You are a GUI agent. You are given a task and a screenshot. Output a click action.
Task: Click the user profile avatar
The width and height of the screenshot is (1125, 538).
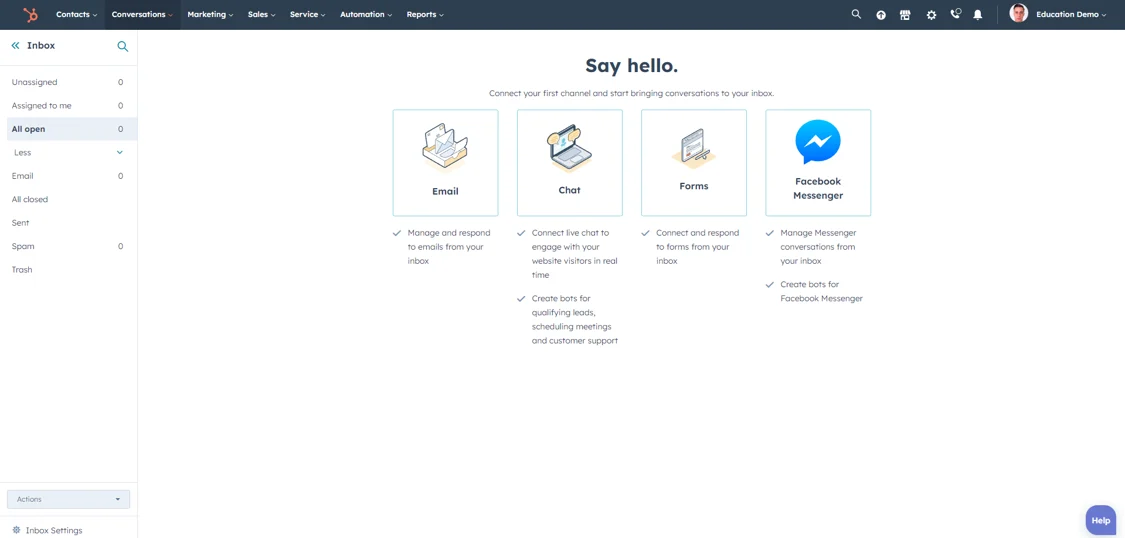[x=1019, y=14]
